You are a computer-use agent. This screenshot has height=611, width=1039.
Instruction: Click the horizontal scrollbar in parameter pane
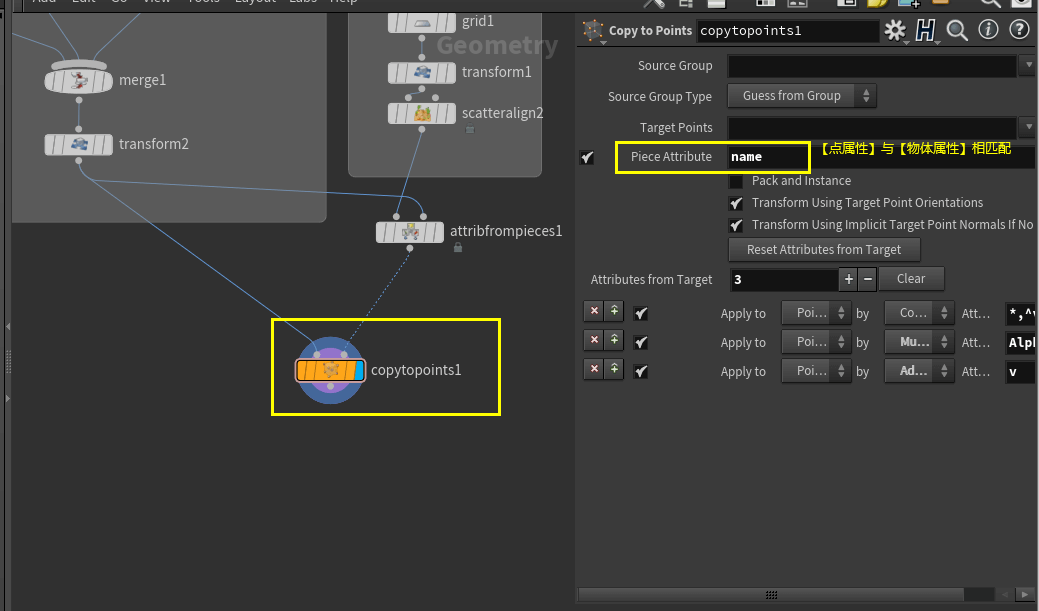coord(771,594)
